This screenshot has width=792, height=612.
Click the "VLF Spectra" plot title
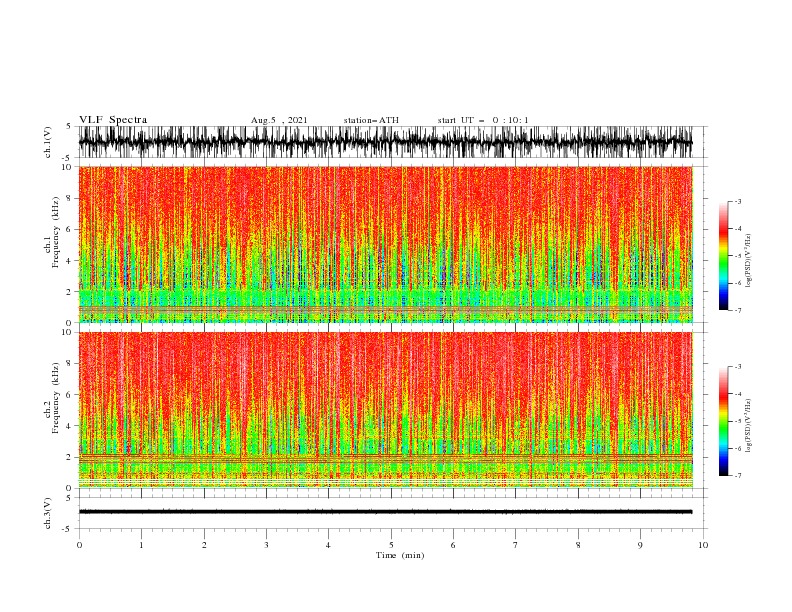coord(113,120)
